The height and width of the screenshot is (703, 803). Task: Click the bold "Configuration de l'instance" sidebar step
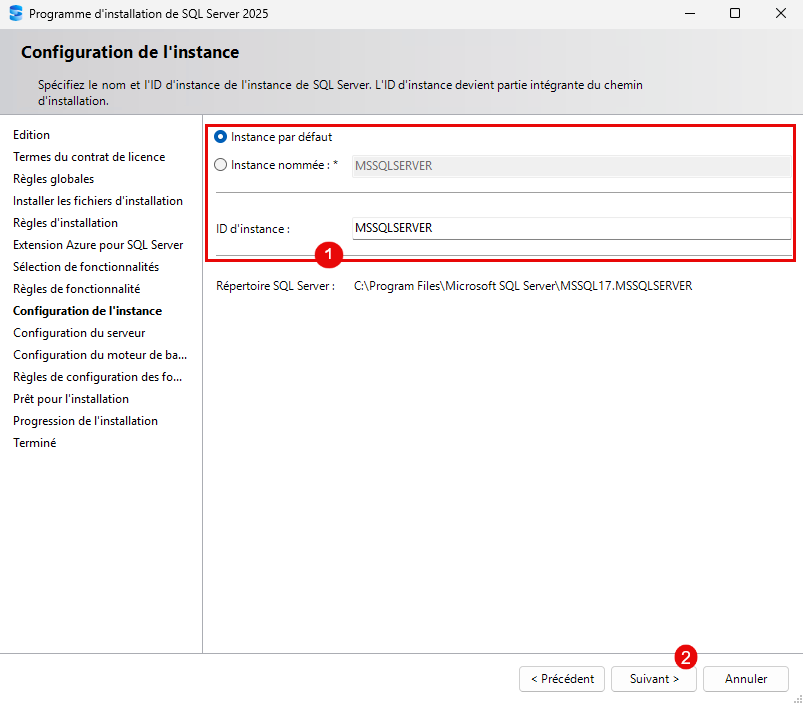click(88, 311)
